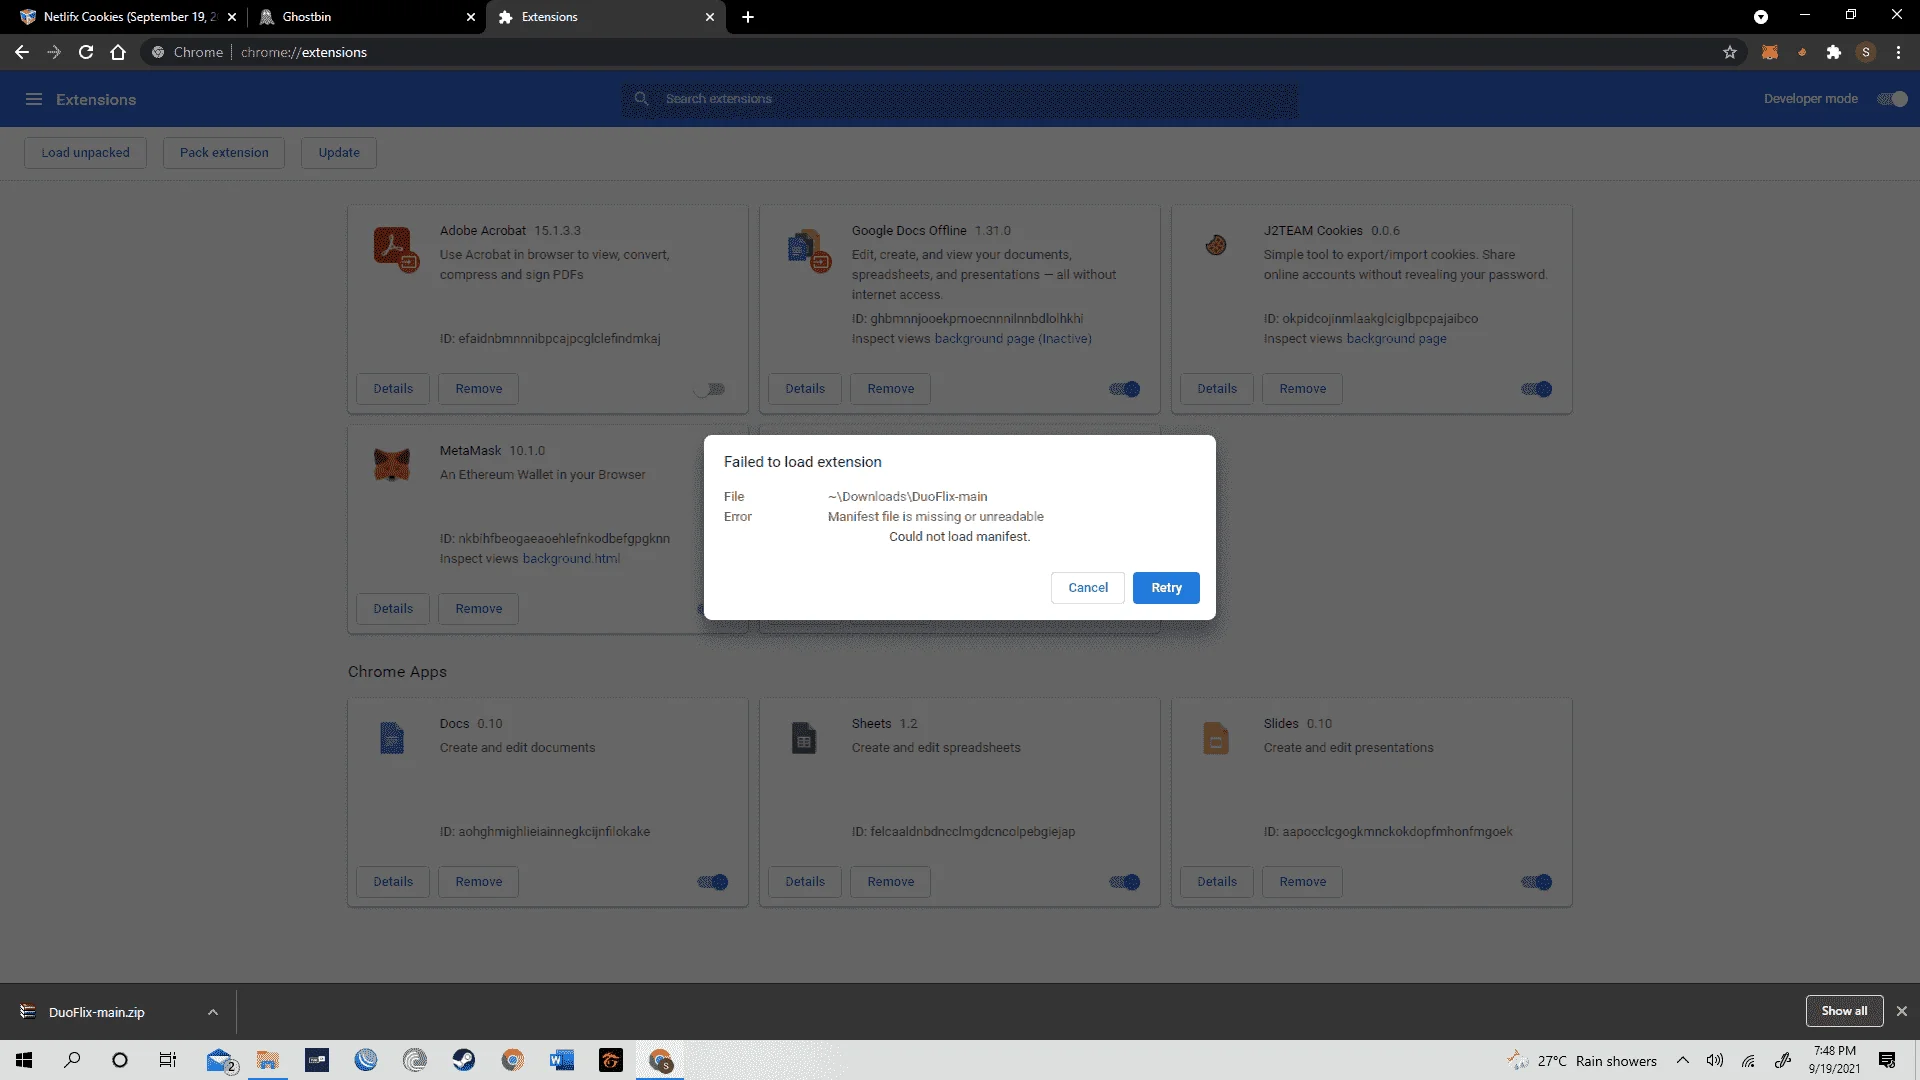Click the MetaMask fox card icon
The width and height of the screenshot is (1920, 1080).
click(x=392, y=464)
